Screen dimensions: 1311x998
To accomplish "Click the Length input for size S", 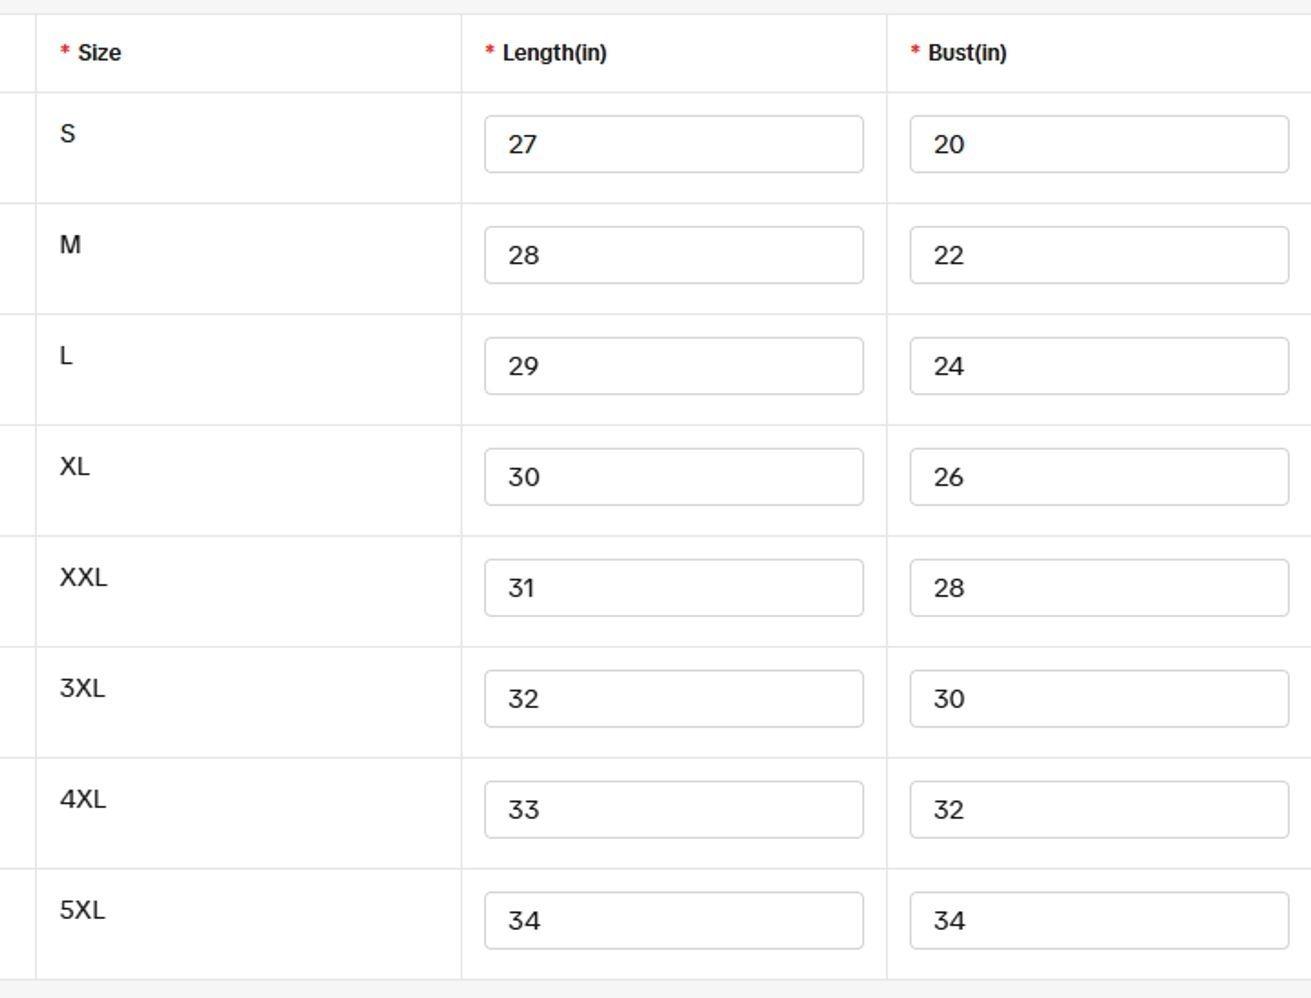I will point(673,144).
